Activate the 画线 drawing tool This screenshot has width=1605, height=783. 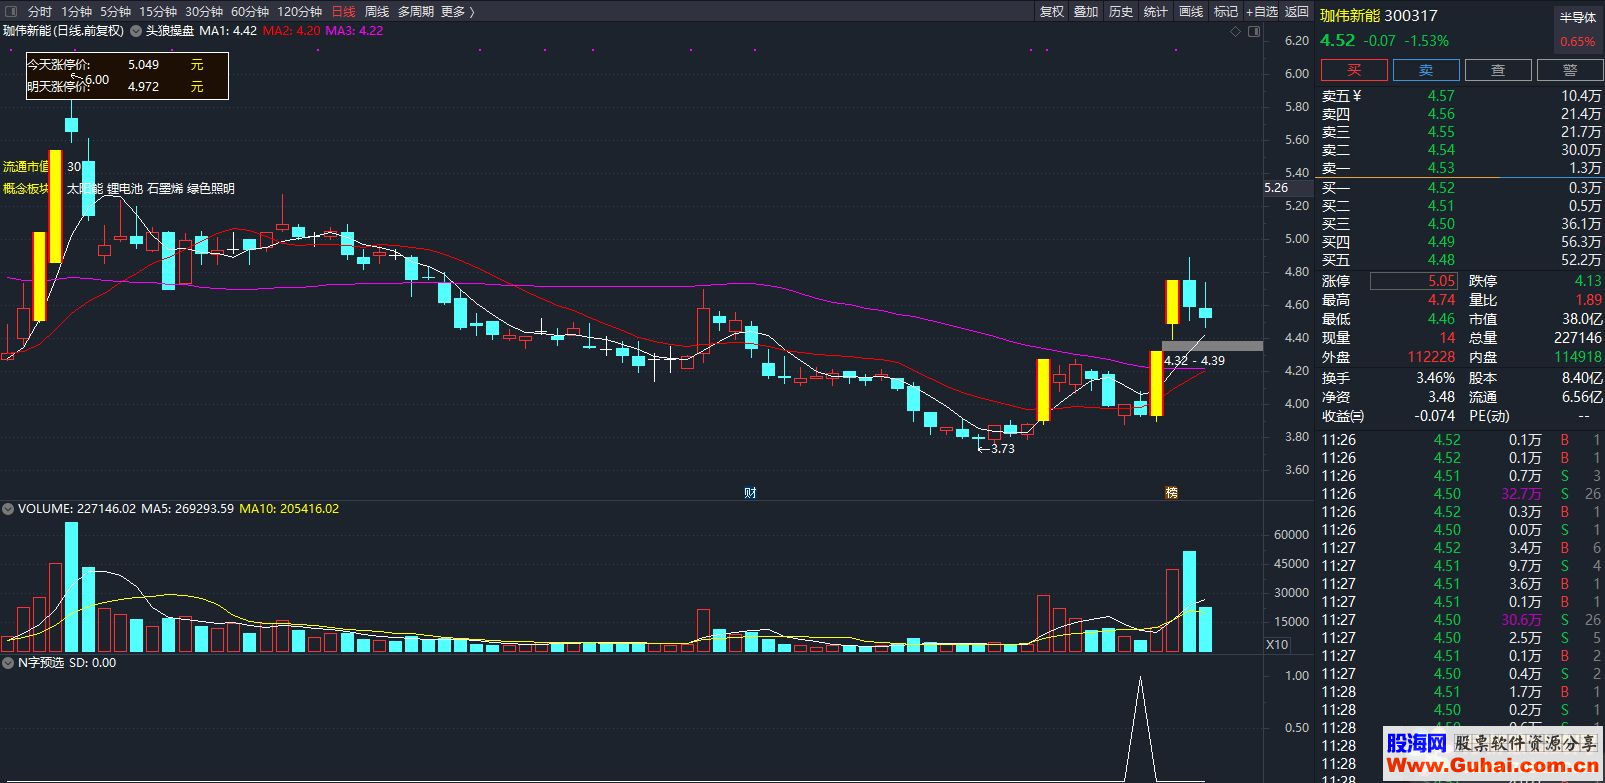click(1191, 11)
